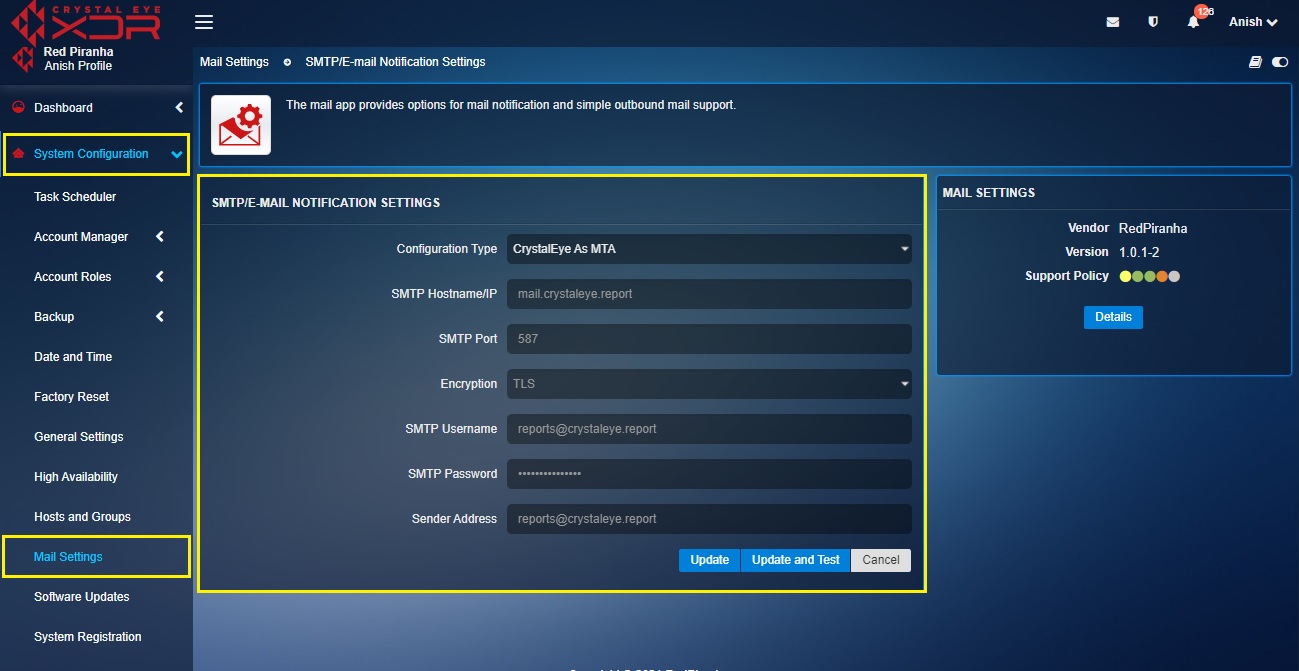Open System Registration page

click(x=88, y=637)
